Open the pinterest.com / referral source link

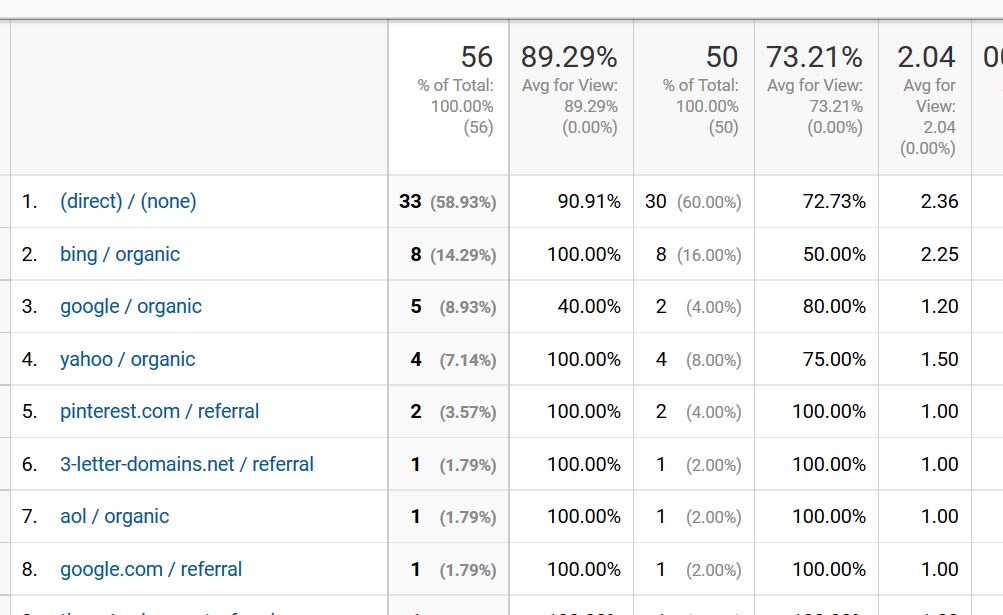coord(159,411)
